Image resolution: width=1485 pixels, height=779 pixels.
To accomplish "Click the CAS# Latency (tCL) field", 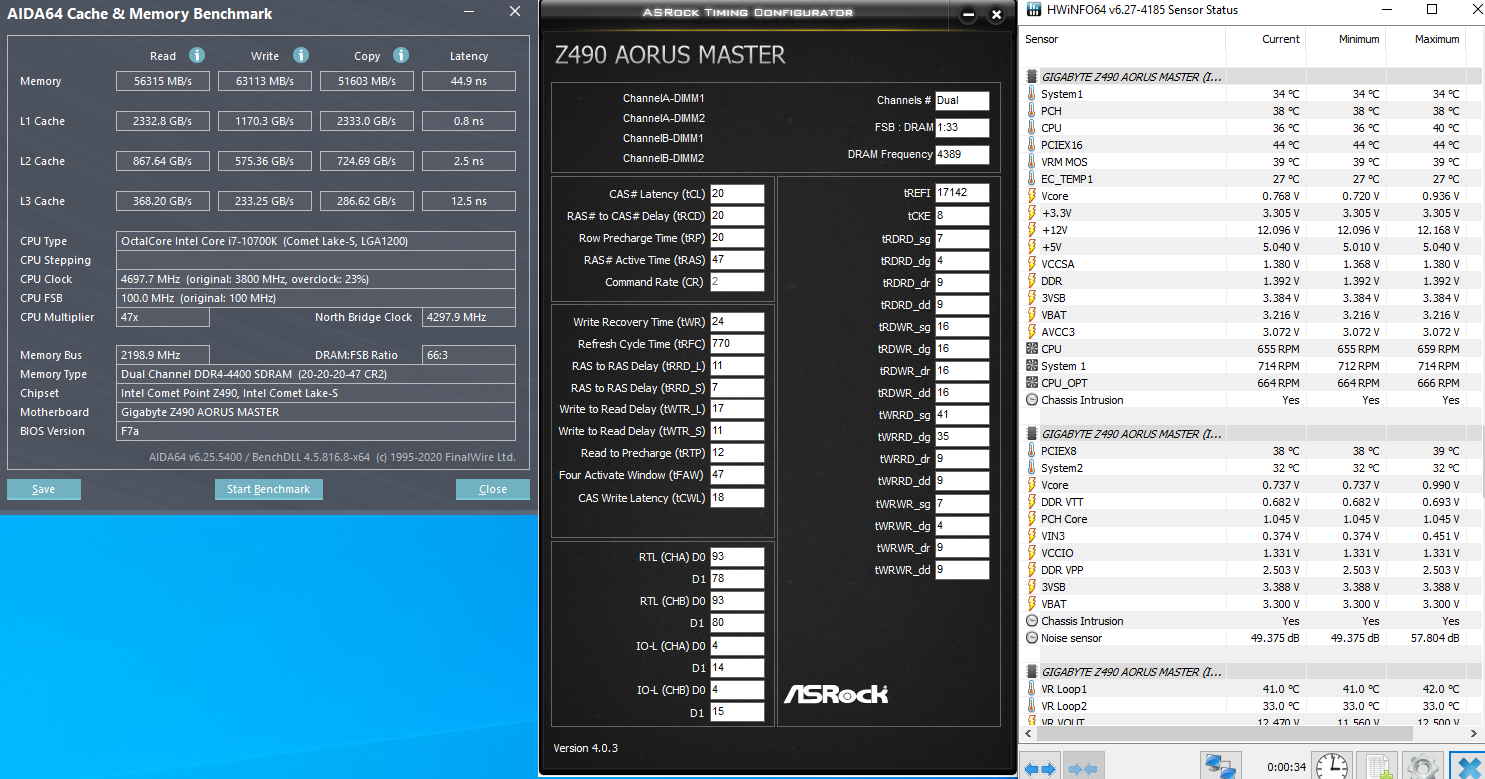I will click(737, 194).
